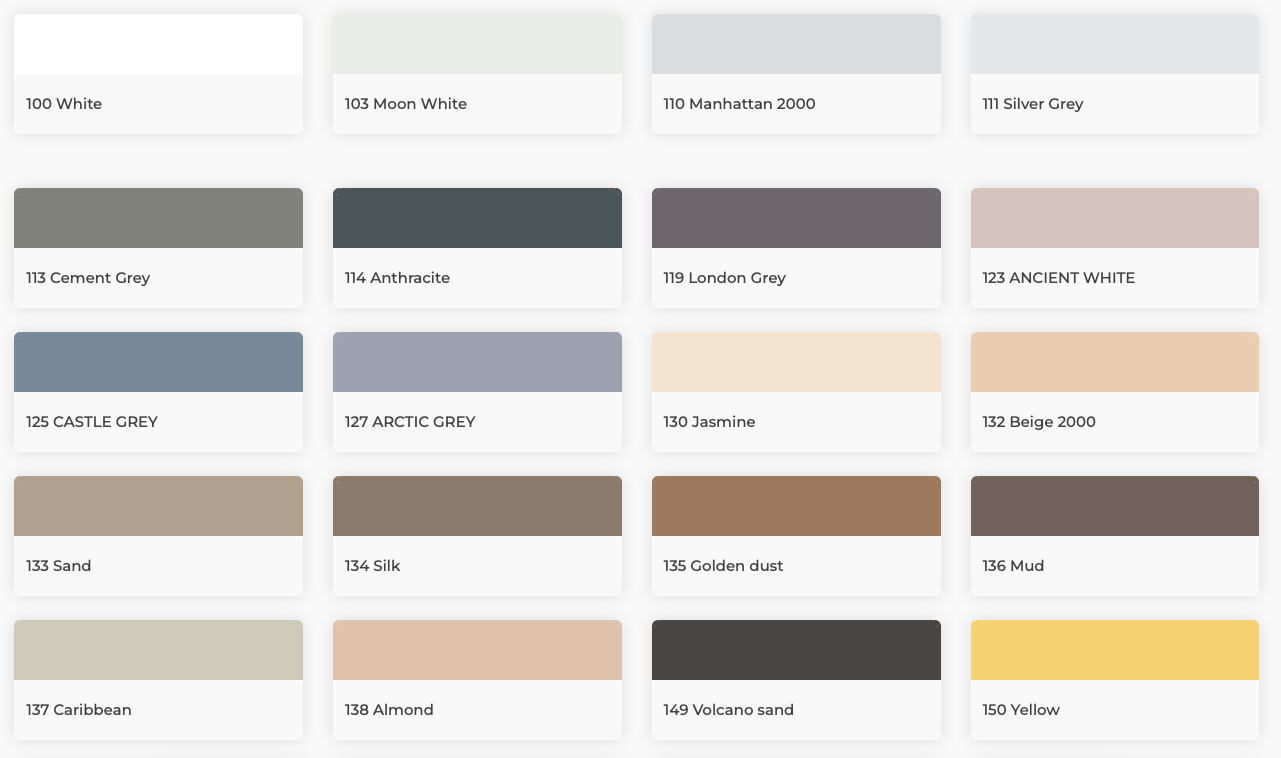Pick the 111 Silver Grey swatch
Screen dimensions: 1281x758
click(x=1114, y=46)
